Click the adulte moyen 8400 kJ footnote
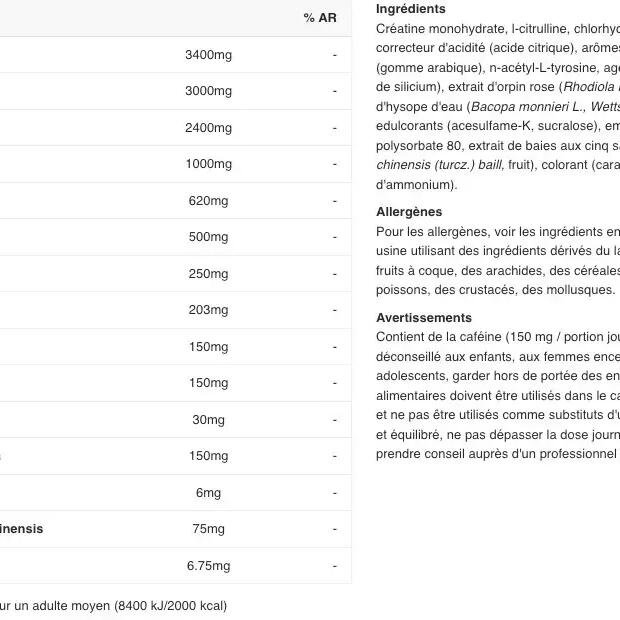Viewport: 620px width, 620px height. coord(115,605)
